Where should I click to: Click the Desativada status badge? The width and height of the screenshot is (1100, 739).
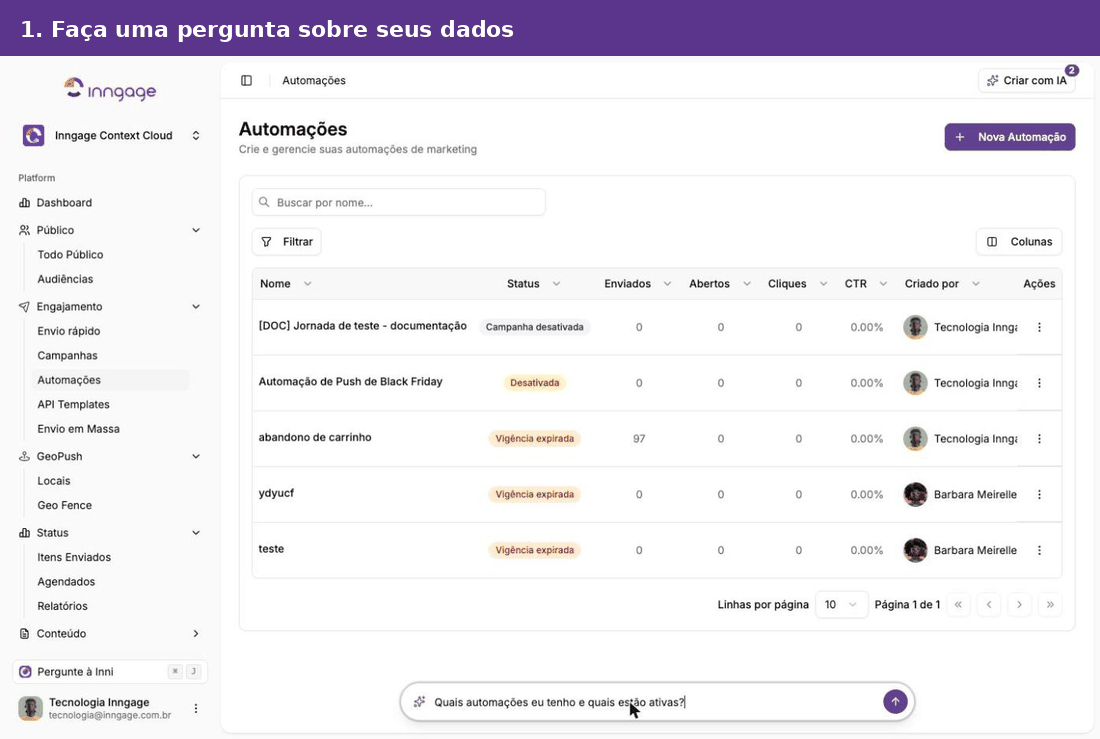535,383
